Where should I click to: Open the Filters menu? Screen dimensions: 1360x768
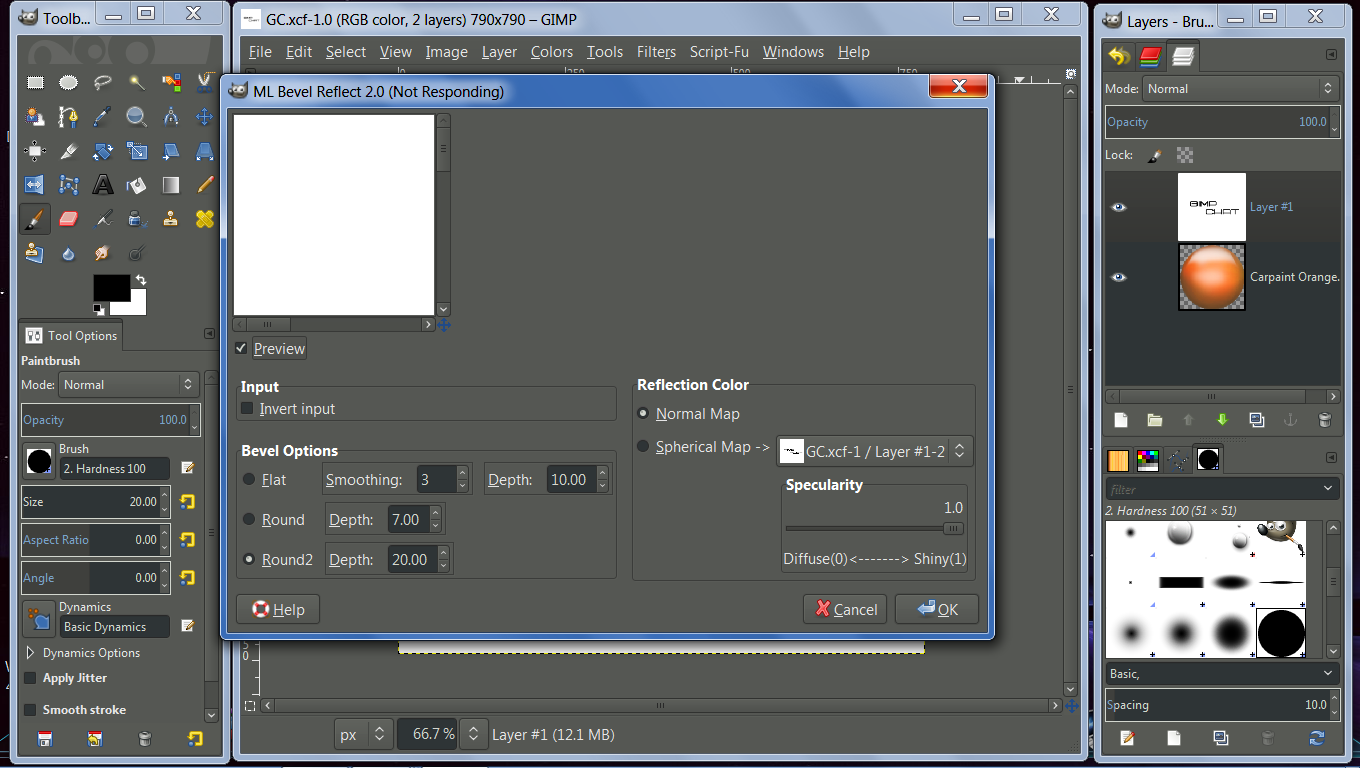click(656, 52)
